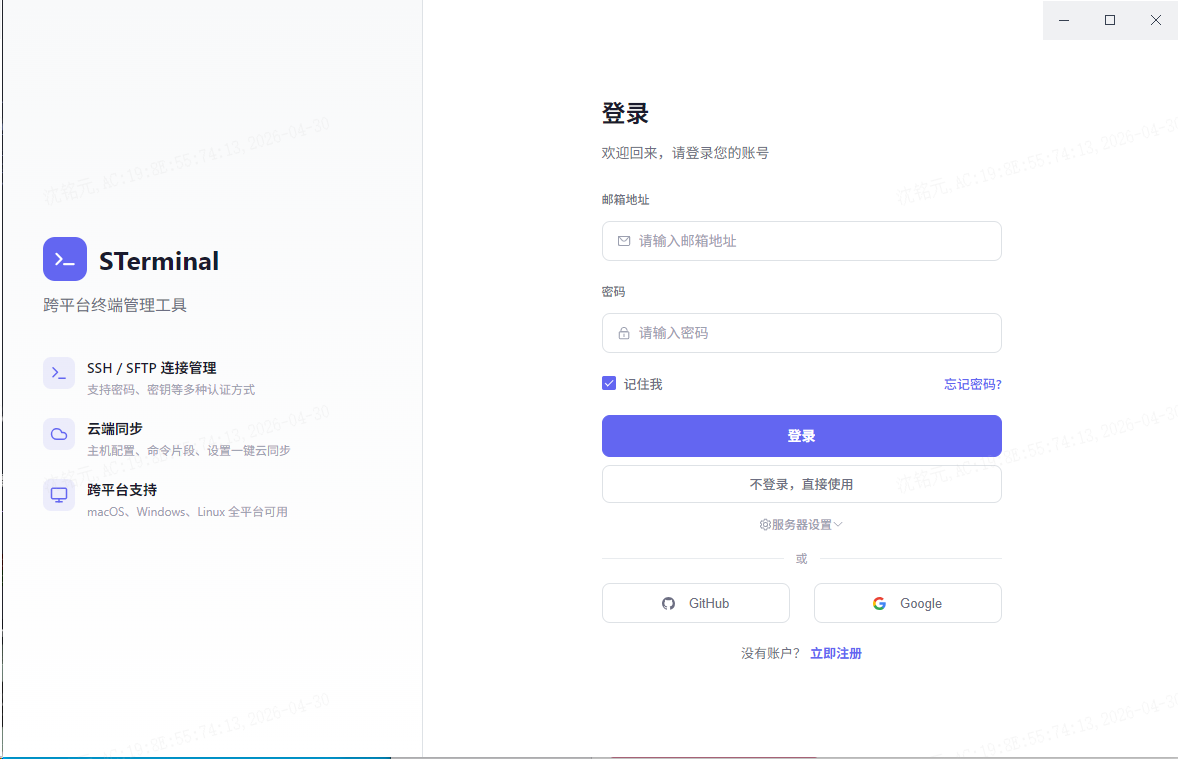This screenshot has width=1178, height=759.
Task: Click 不登录，直接使用 button
Action: (802, 484)
